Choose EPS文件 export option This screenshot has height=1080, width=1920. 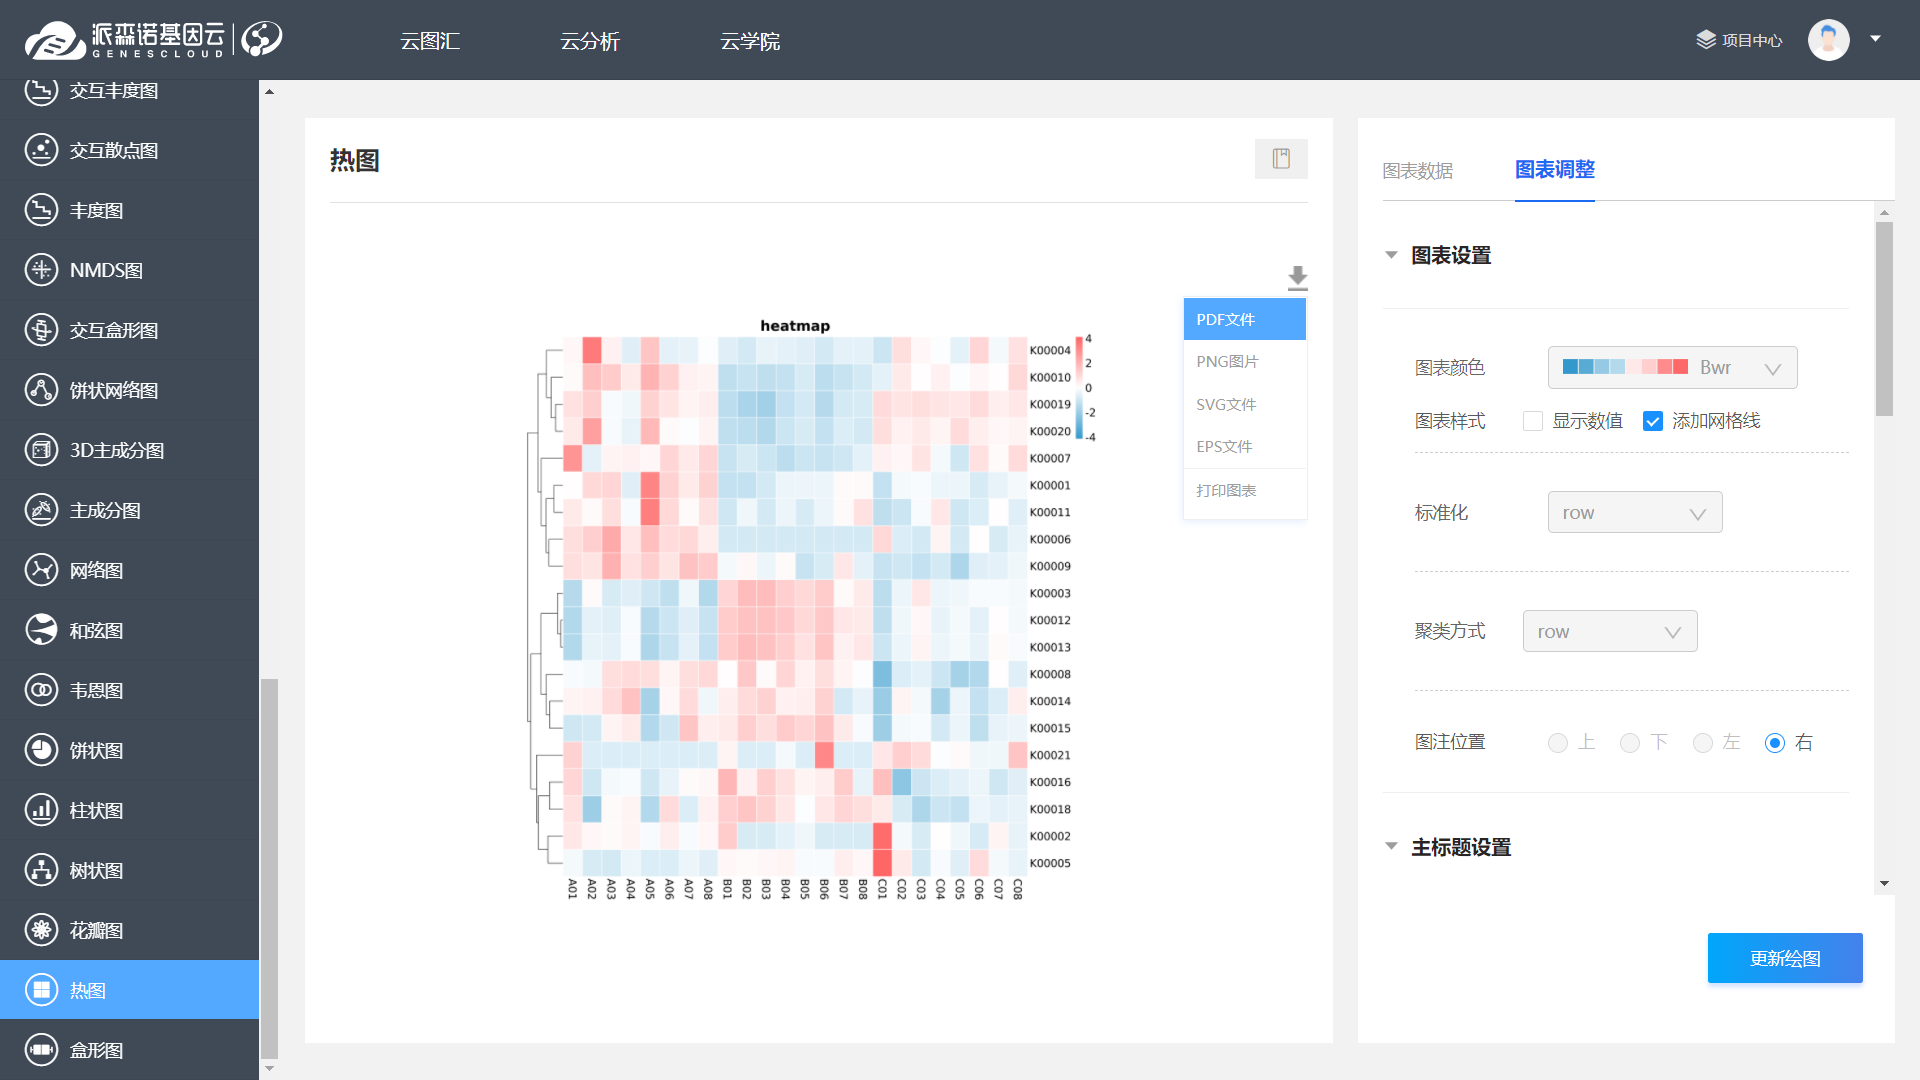(1245, 446)
